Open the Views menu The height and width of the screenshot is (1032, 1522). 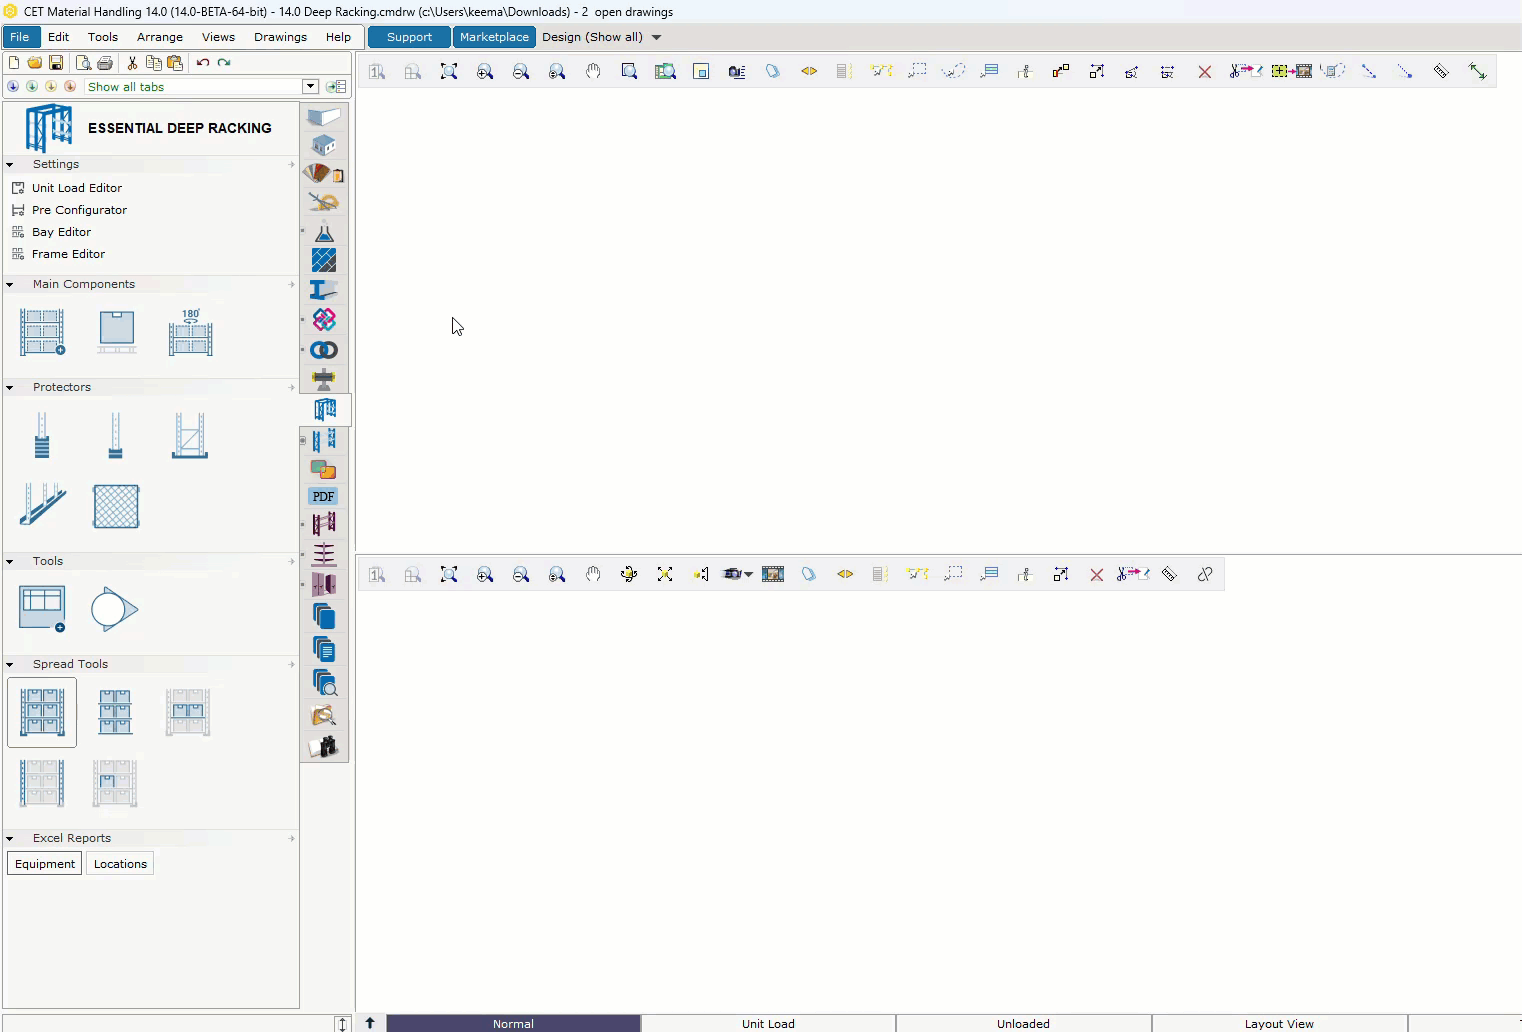point(218,37)
